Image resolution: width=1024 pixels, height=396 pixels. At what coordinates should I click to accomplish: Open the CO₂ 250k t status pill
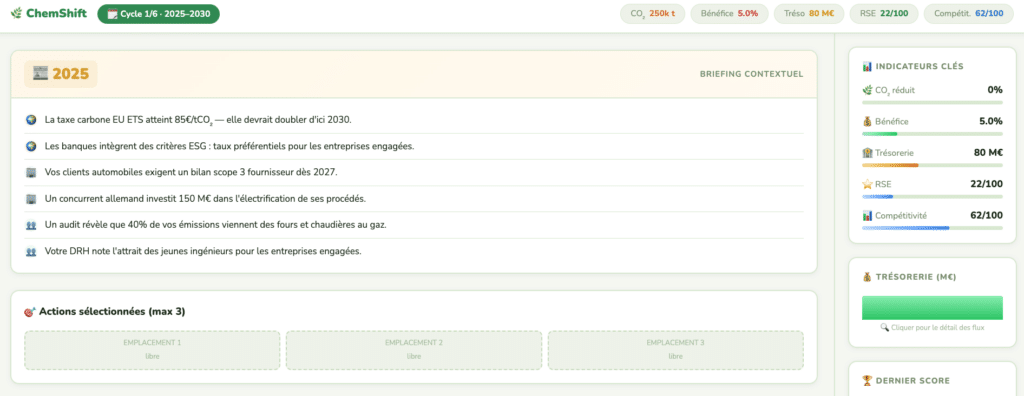coord(652,14)
